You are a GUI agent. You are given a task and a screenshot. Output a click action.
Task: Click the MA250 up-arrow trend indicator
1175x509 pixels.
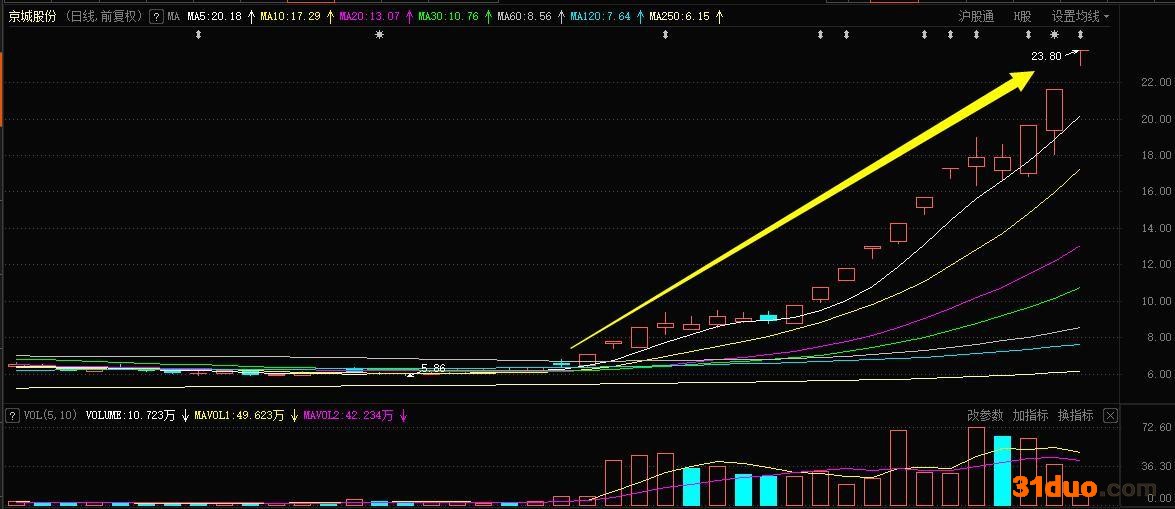(x=718, y=17)
